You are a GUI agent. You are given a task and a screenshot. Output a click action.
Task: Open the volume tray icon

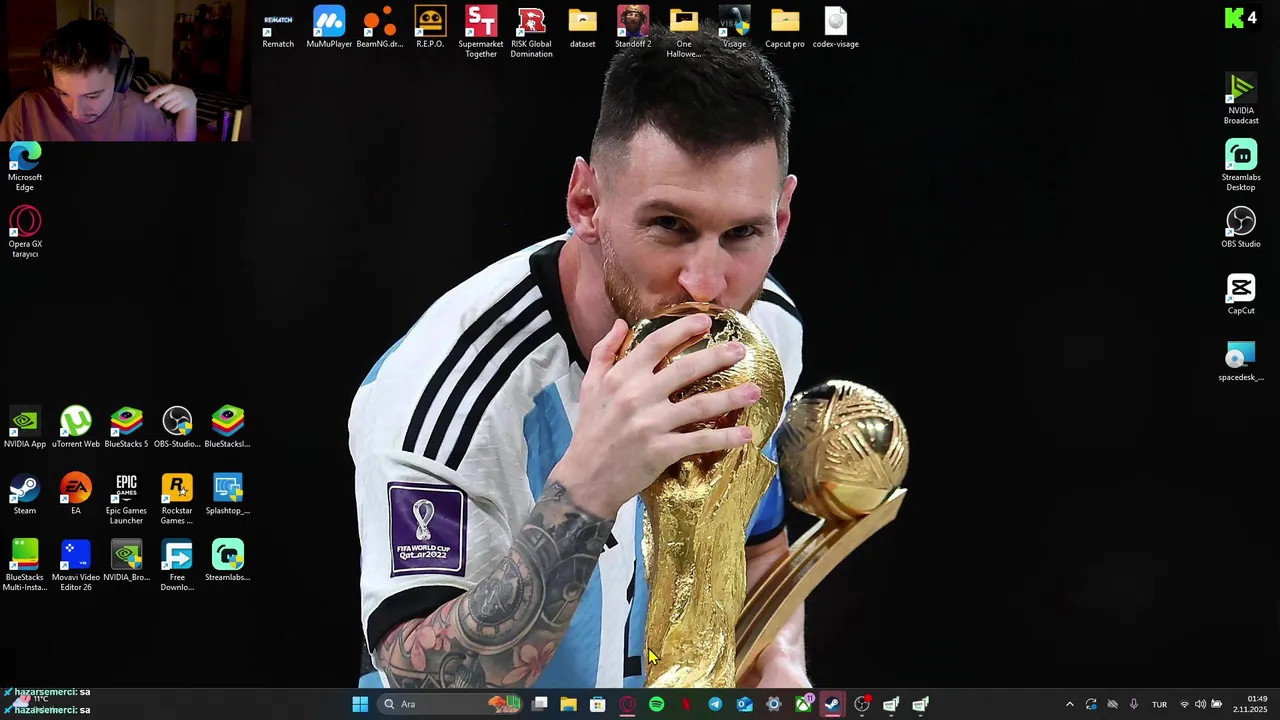pos(1200,704)
